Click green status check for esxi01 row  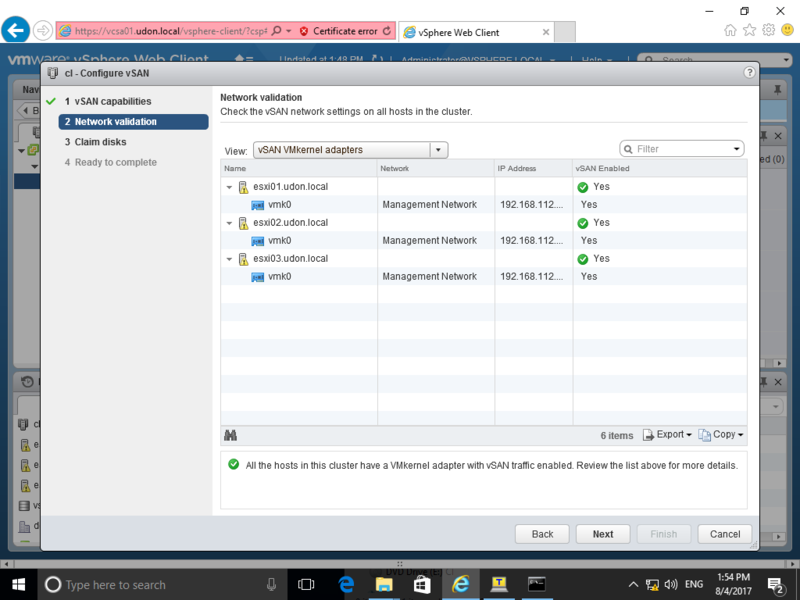coord(583,187)
